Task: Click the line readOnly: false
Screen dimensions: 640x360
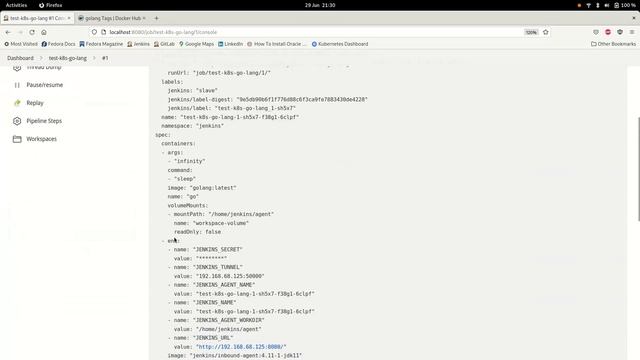Action: [198, 232]
